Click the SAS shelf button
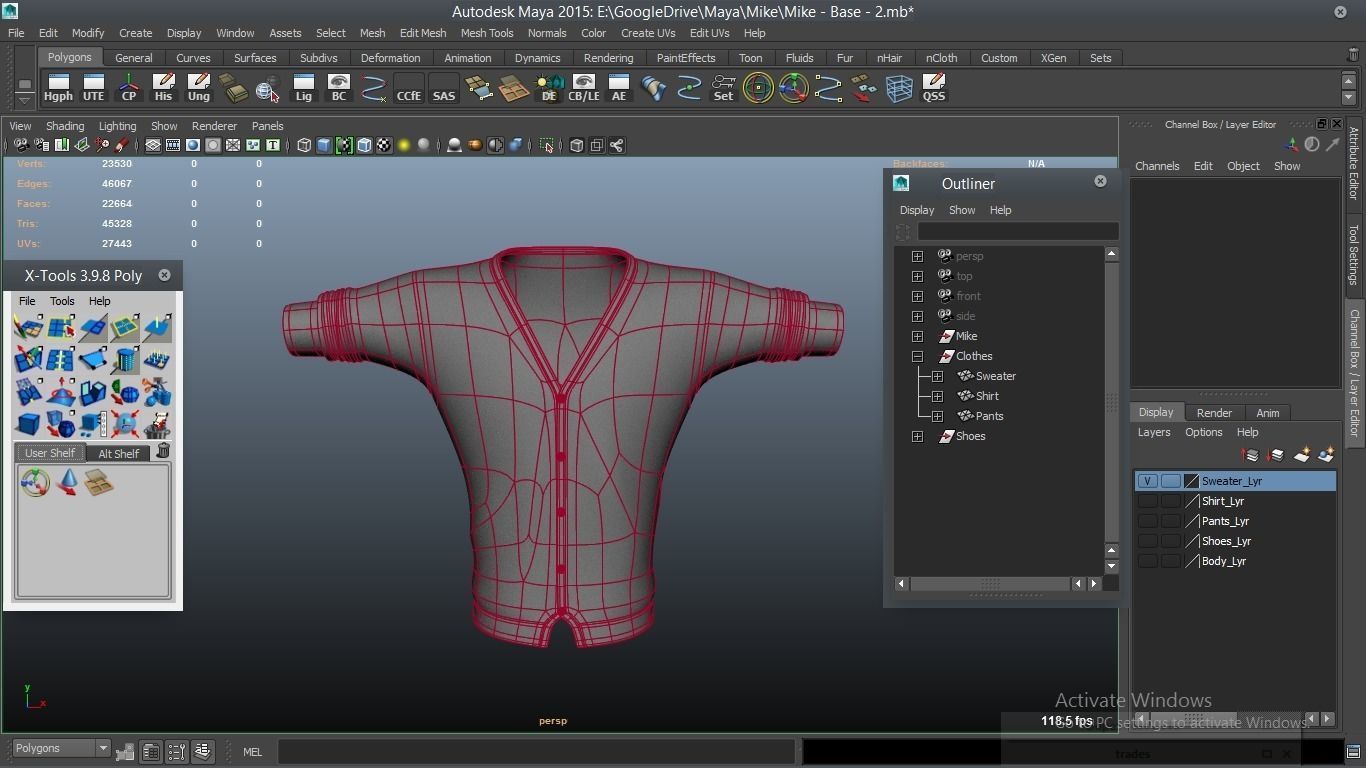The height and width of the screenshot is (768, 1366). [x=443, y=88]
